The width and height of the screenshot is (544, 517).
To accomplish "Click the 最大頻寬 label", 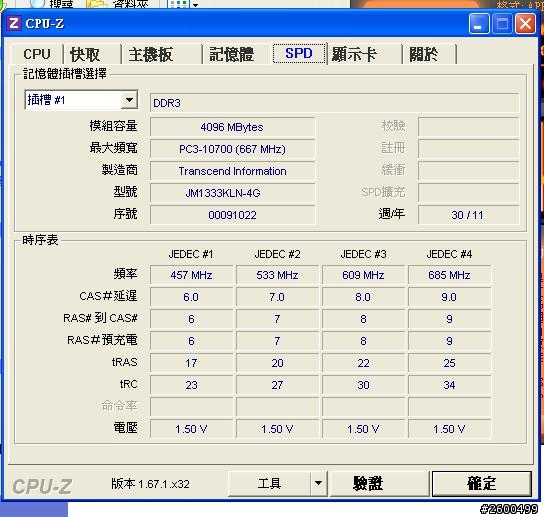I will pyautogui.click(x=113, y=148).
